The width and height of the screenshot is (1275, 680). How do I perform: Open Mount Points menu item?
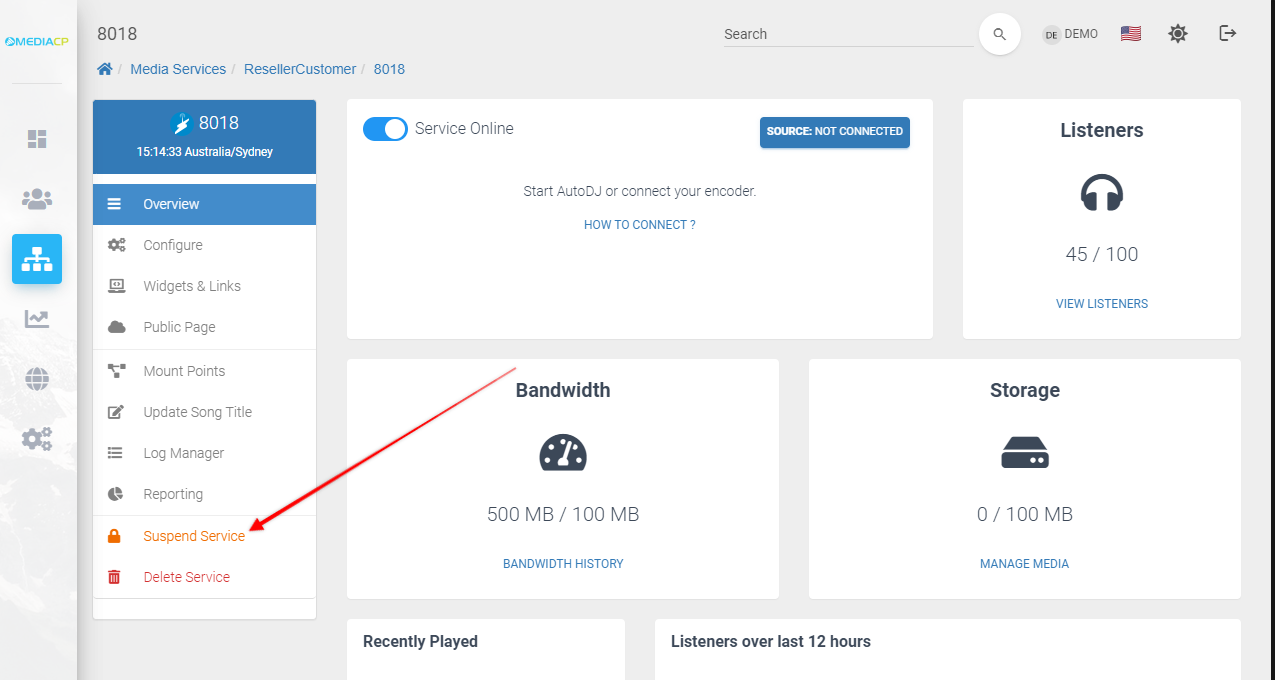204,371
